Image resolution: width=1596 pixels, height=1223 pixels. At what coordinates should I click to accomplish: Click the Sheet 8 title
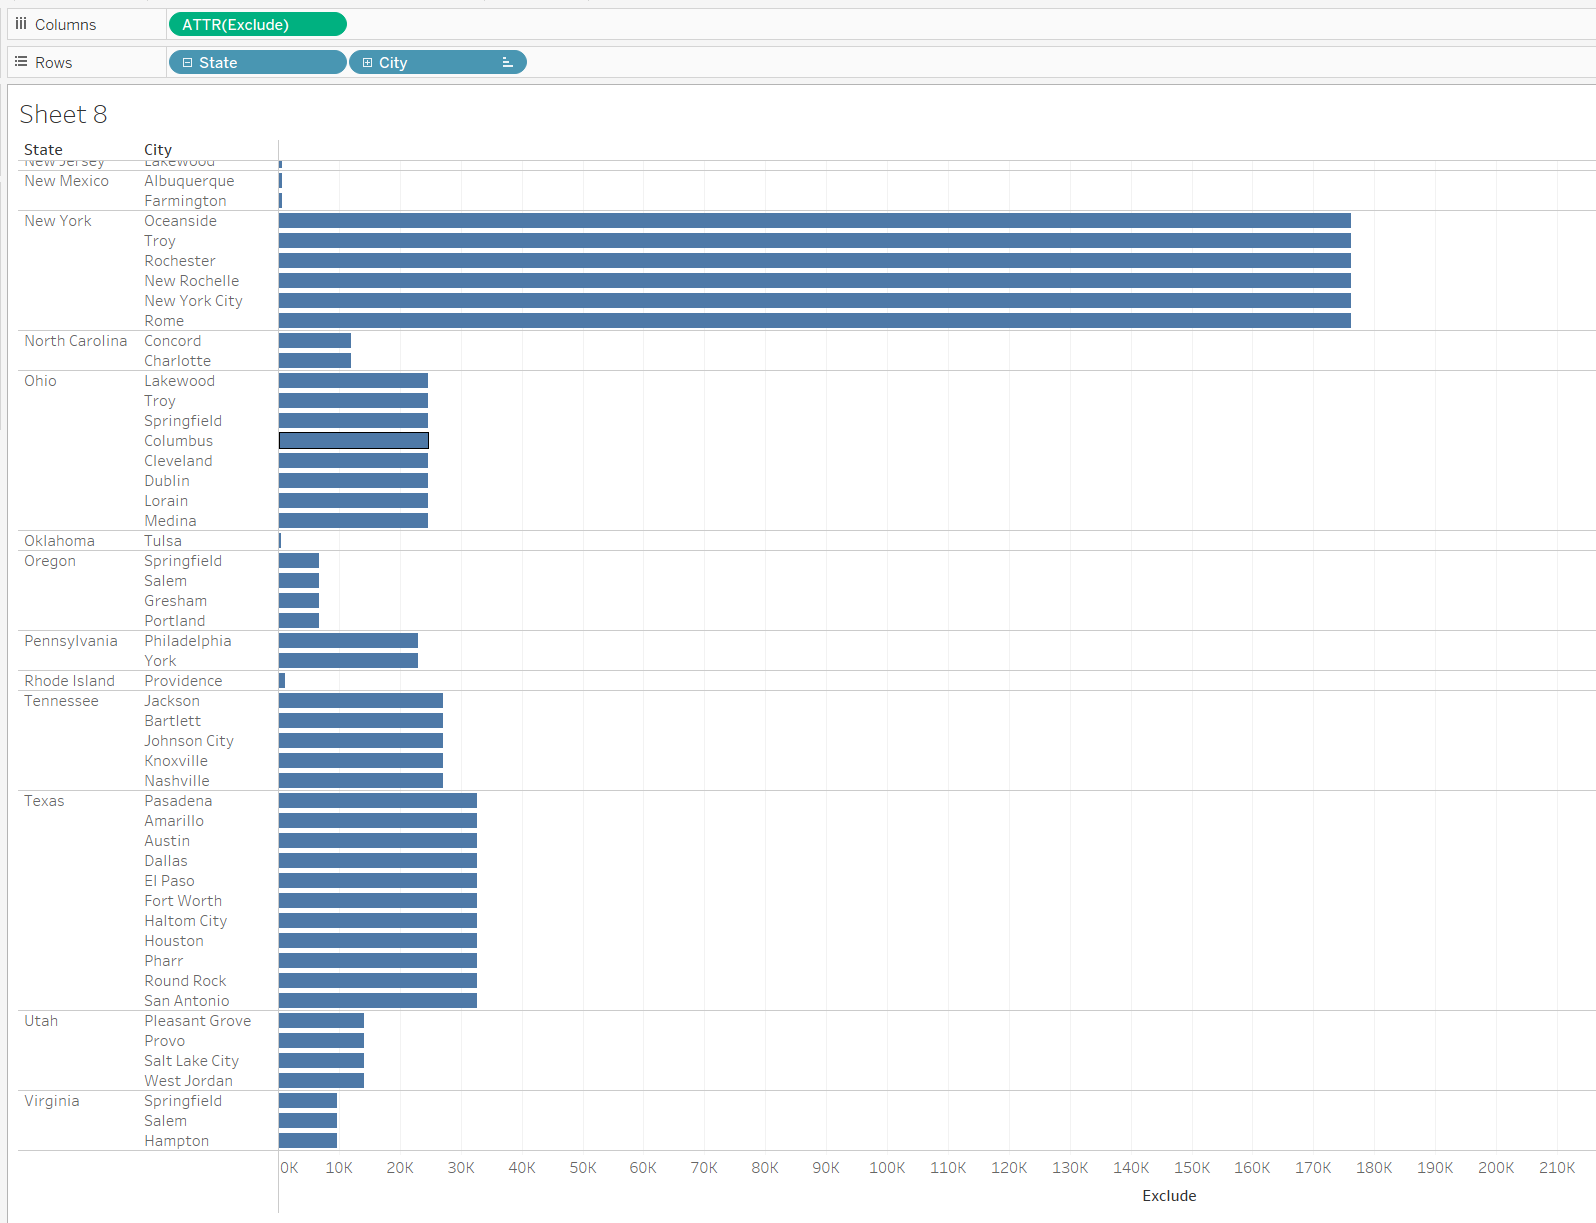pos(63,114)
